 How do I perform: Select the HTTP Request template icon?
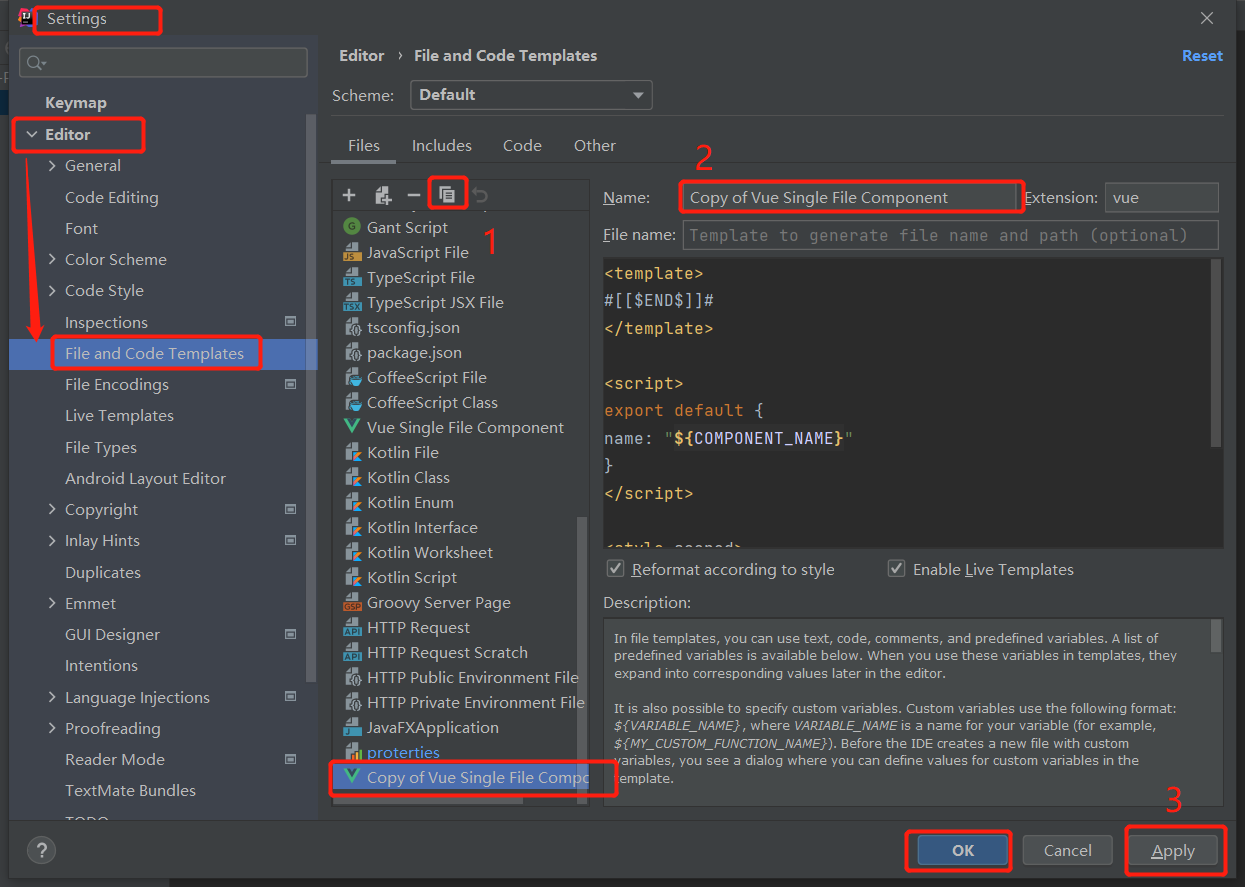tap(351, 627)
